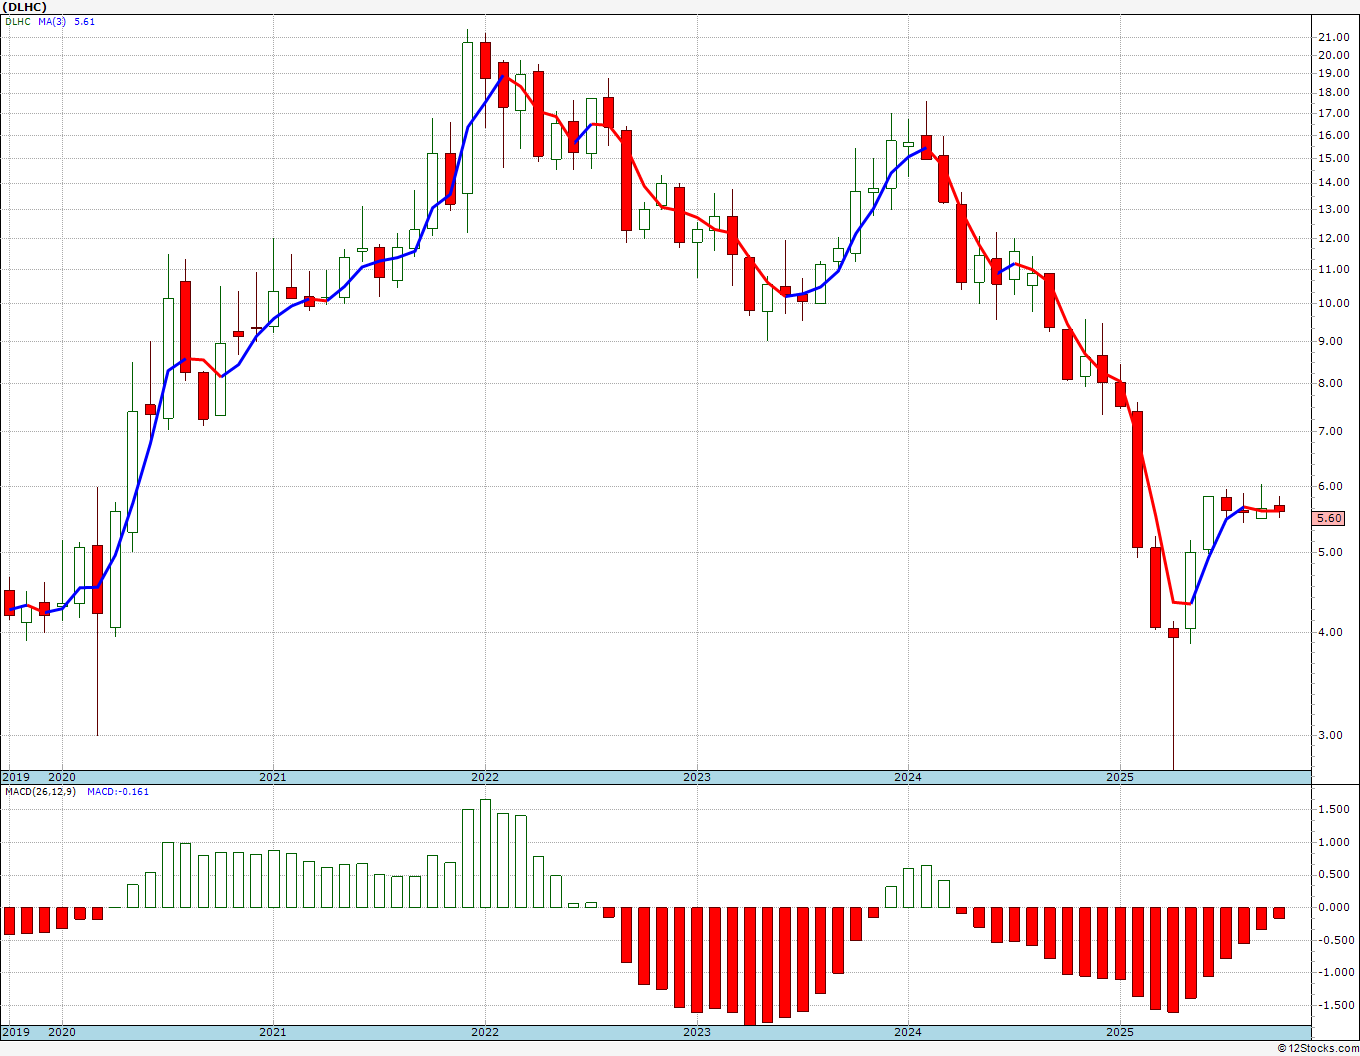1360x1056 pixels.
Task: Select the moving average value "5.61"
Action: click(85, 22)
